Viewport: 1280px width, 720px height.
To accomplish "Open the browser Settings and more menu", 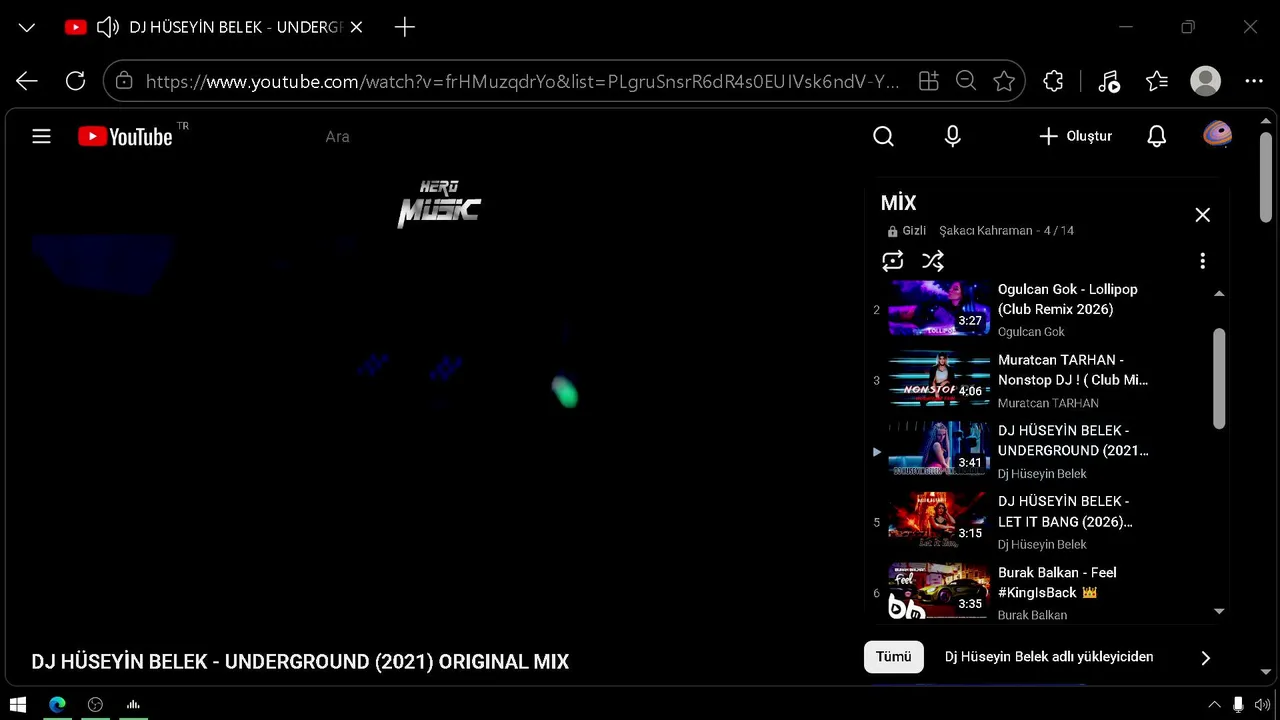I will point(1254,82).
